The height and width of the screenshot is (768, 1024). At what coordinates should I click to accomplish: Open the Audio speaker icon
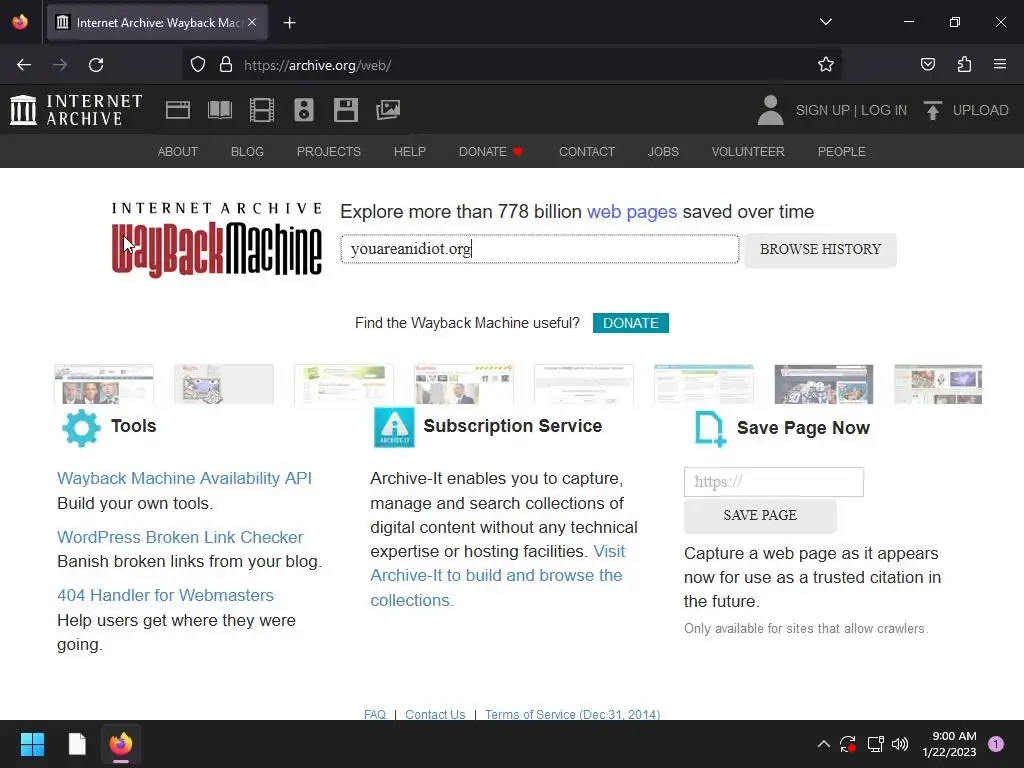(304, 110)
